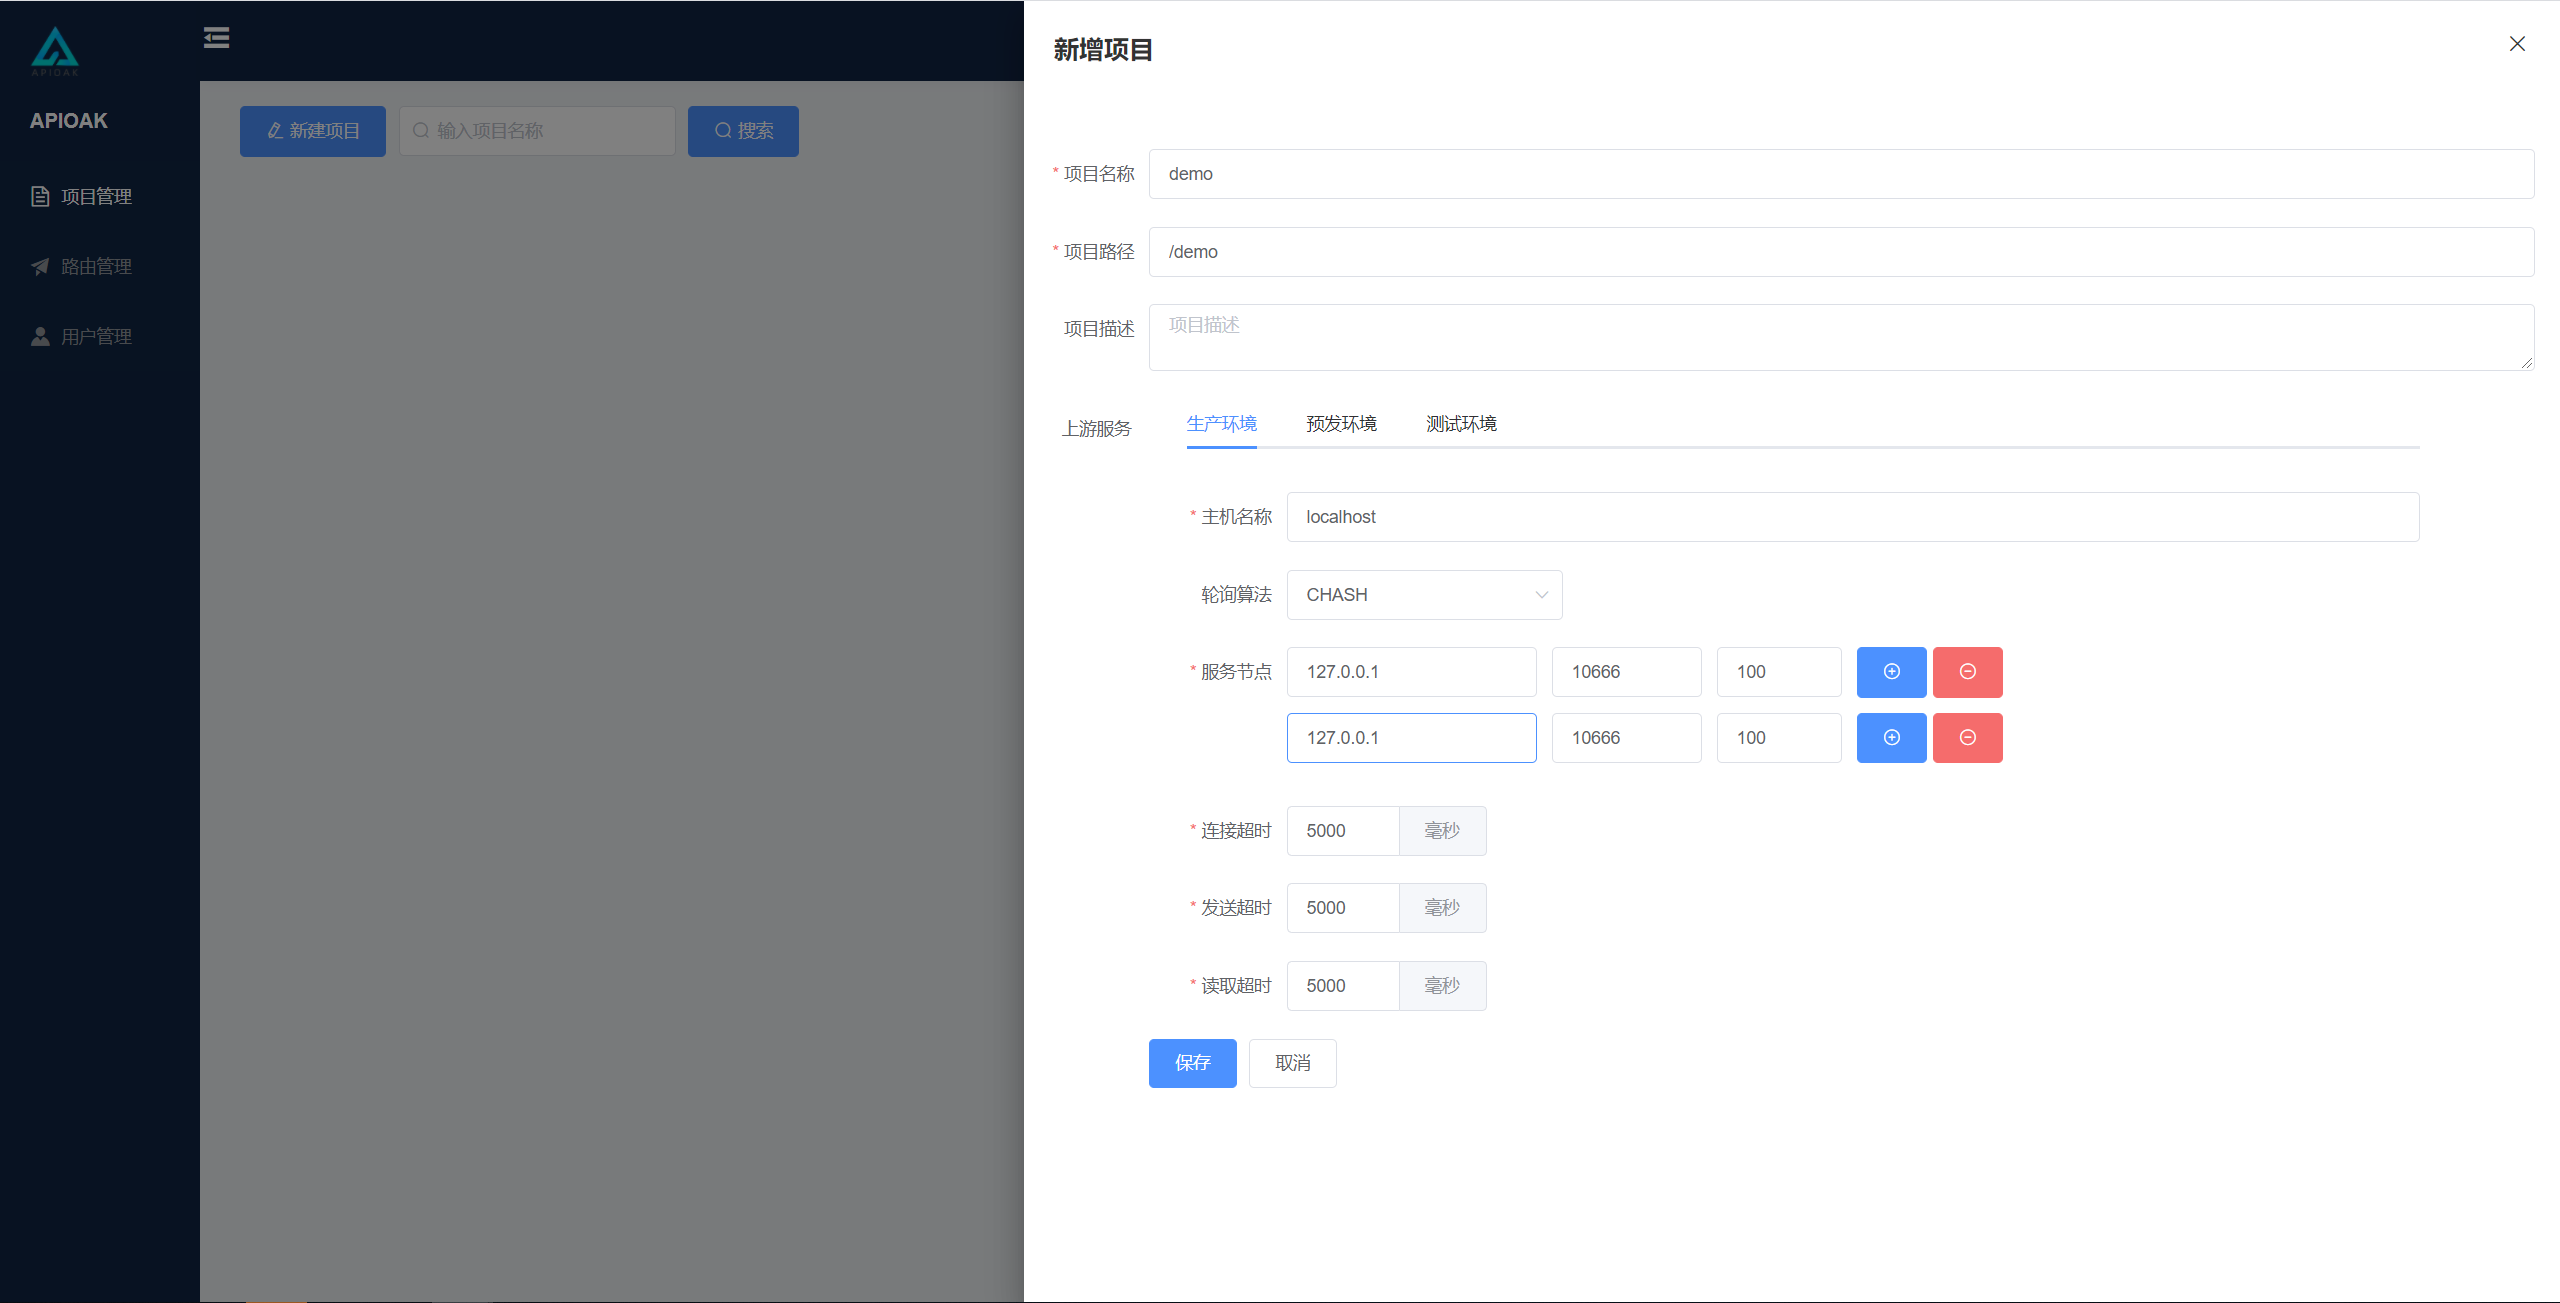Click the second service node weight field
The image size is (2560, 1303).
tap(1779, 738)
